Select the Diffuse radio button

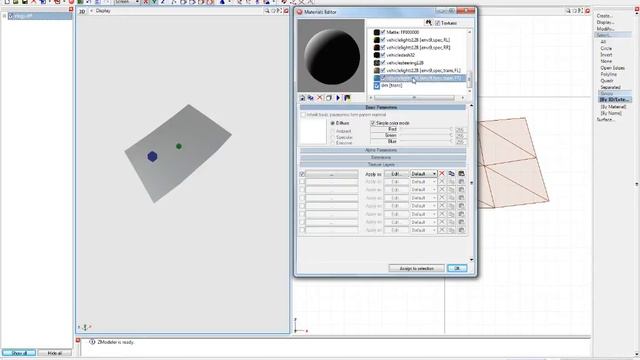pos(333,123)
